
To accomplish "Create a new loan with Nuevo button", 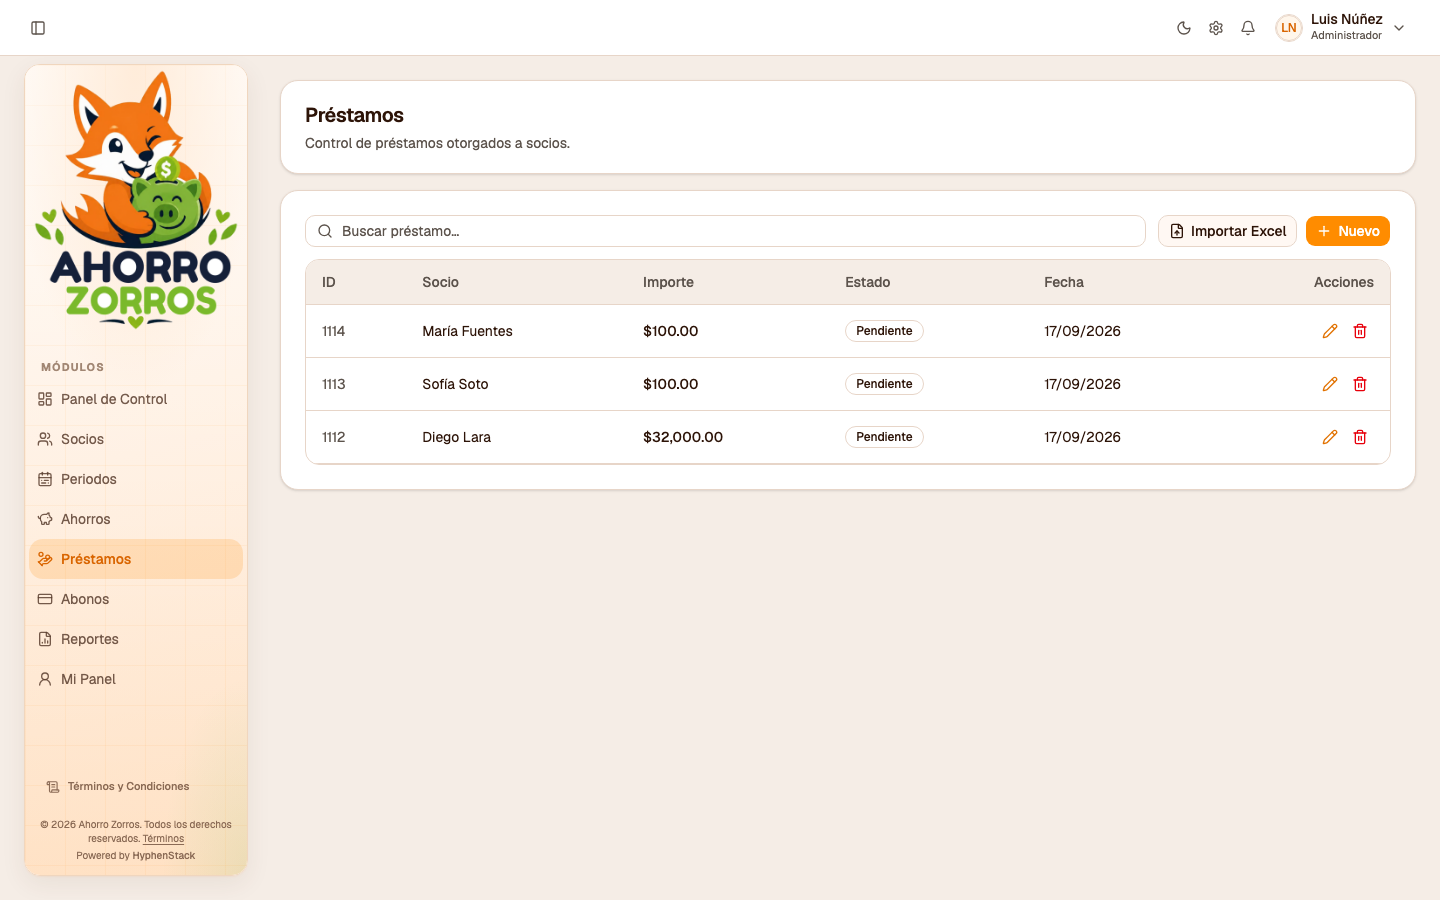I will pyautogui.click(x=1348, y=231).
